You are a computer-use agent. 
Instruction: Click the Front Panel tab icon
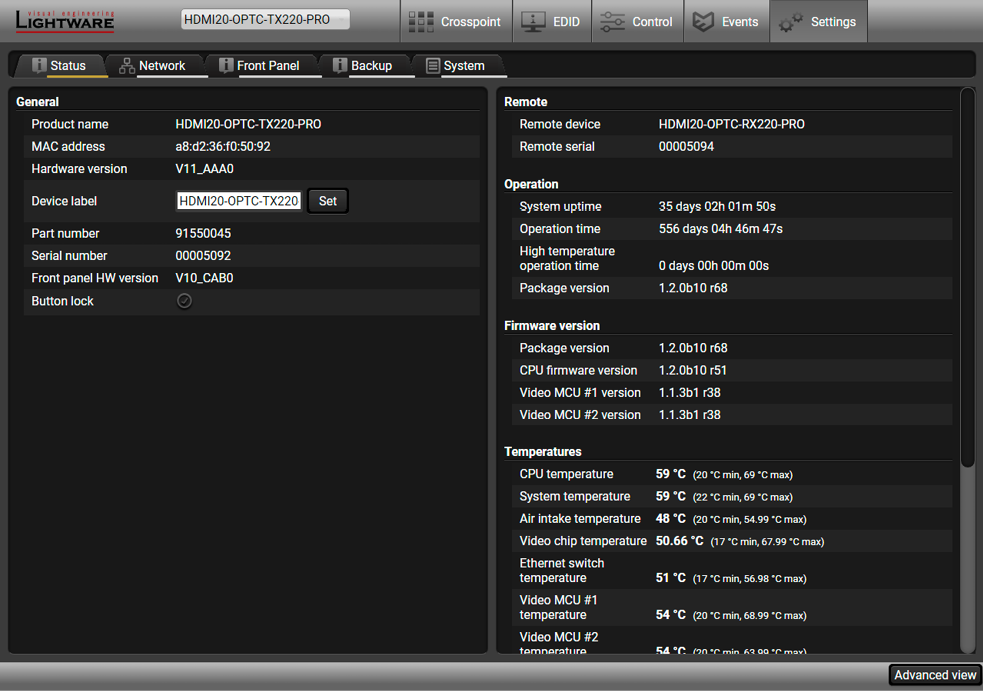(226, 65)
